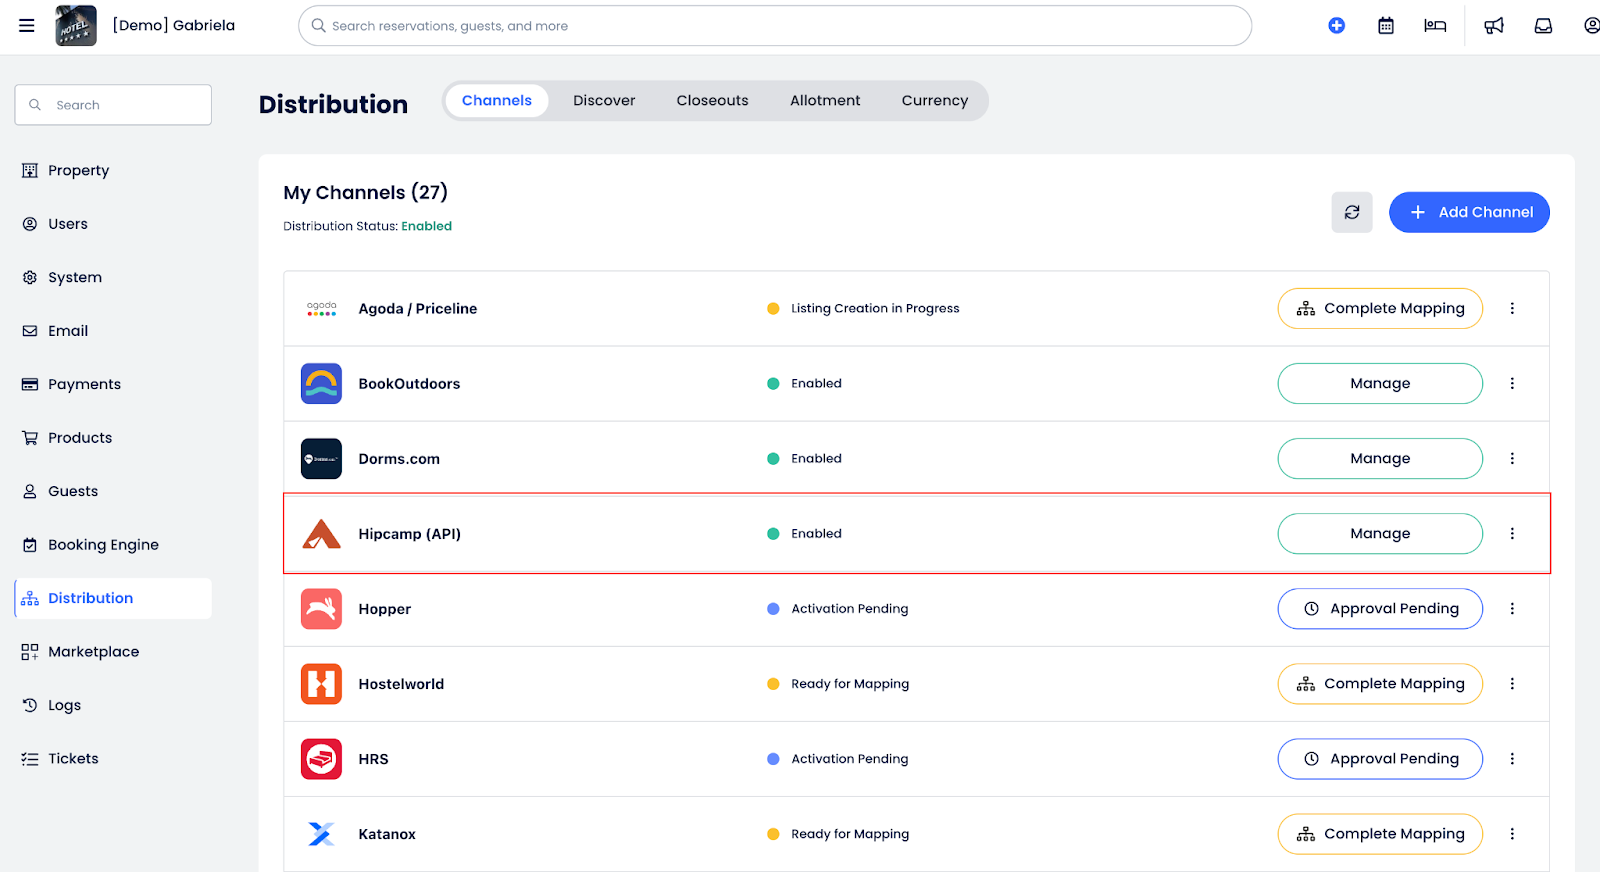
Task: Open more options for HRS
Action: click(x=1512, y=759)
